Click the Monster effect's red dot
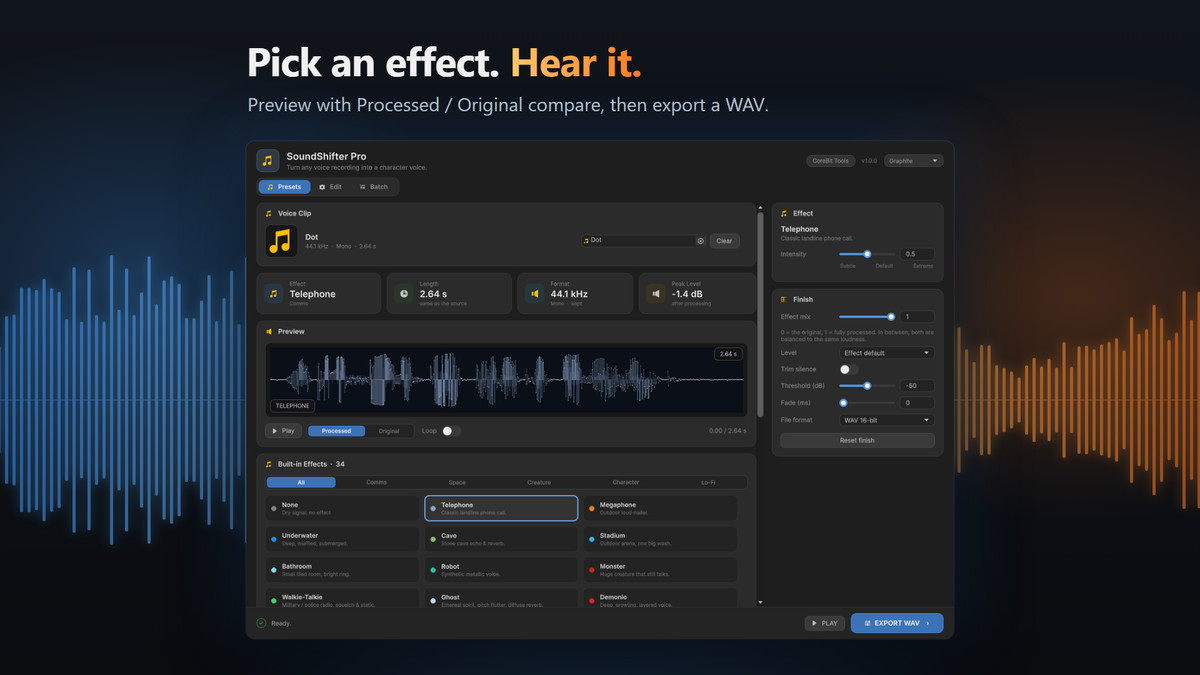 pos(592,570)
